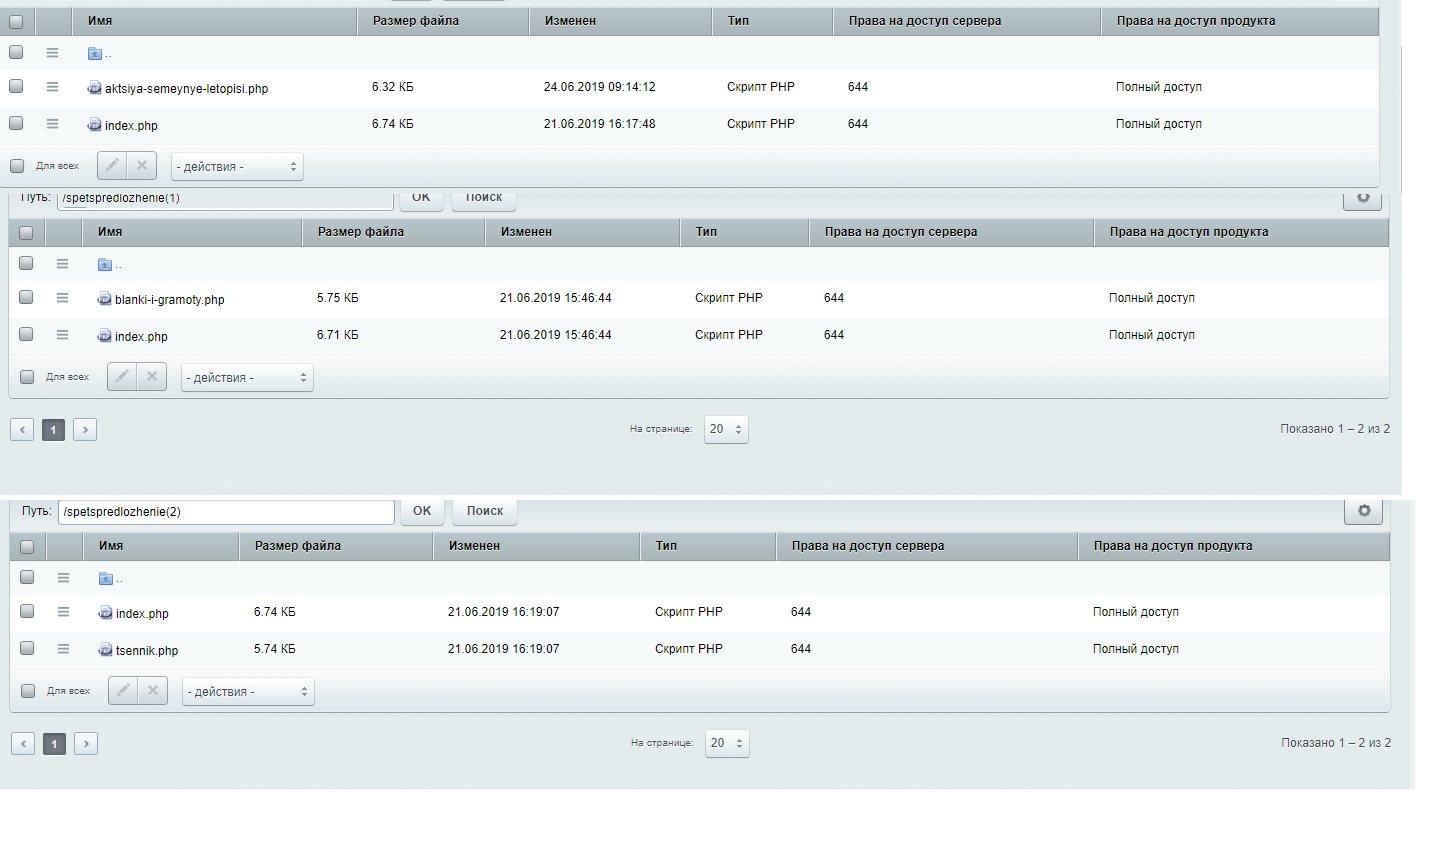Screen dimensions: 1441x856
Task: Click file icon of index.php modified 16:17:48
Action: (x=94, y=125)
